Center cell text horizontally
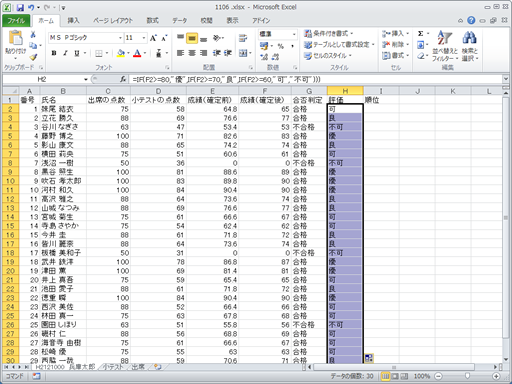This screenshot has height=384, width=512. tap(192, 53)
